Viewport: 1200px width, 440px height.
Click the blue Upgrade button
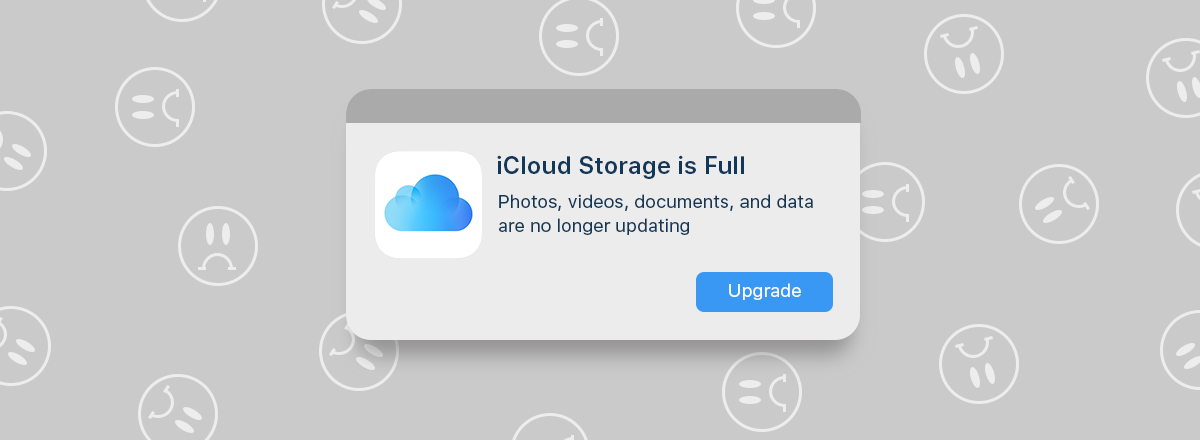pyautogui.click(x=764, y=292)
